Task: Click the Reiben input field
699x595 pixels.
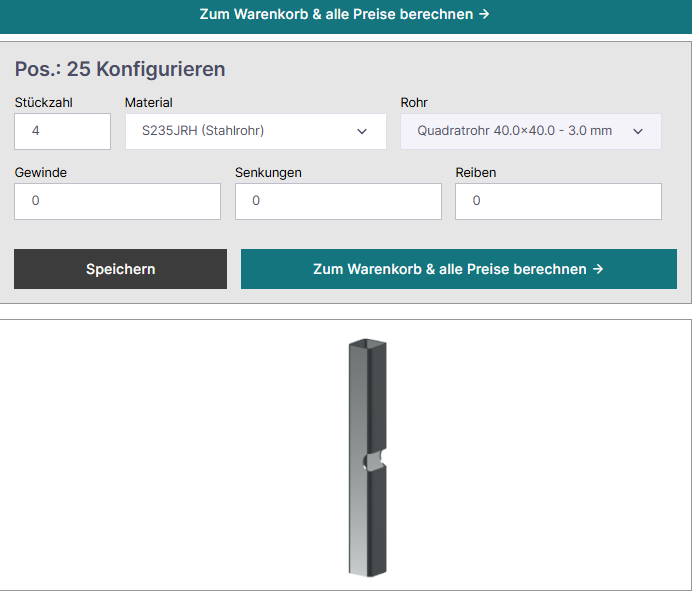Action: coord(558,201)
